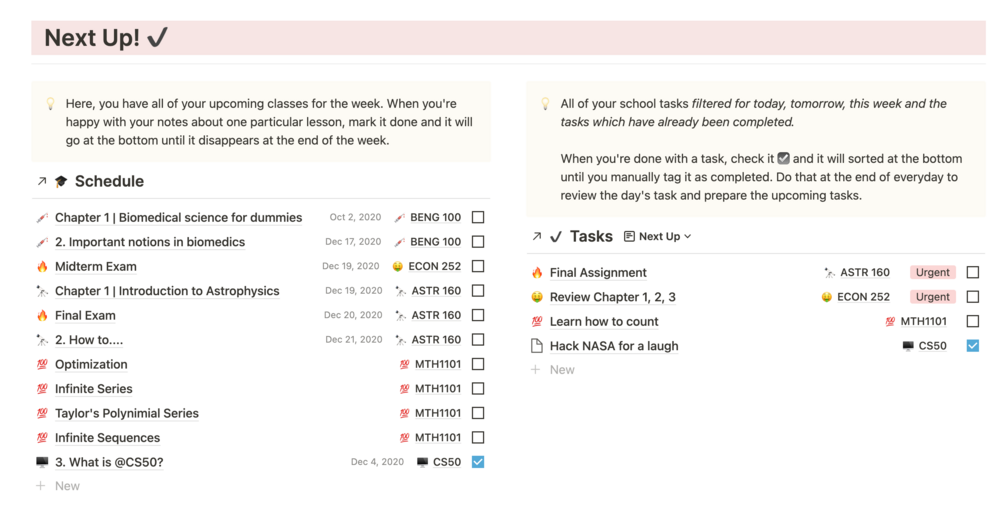This screenshot has width=1005, height=520.
Task: Click the computer icon beside 3. What is @CS50?
Action: coord(42,462)
